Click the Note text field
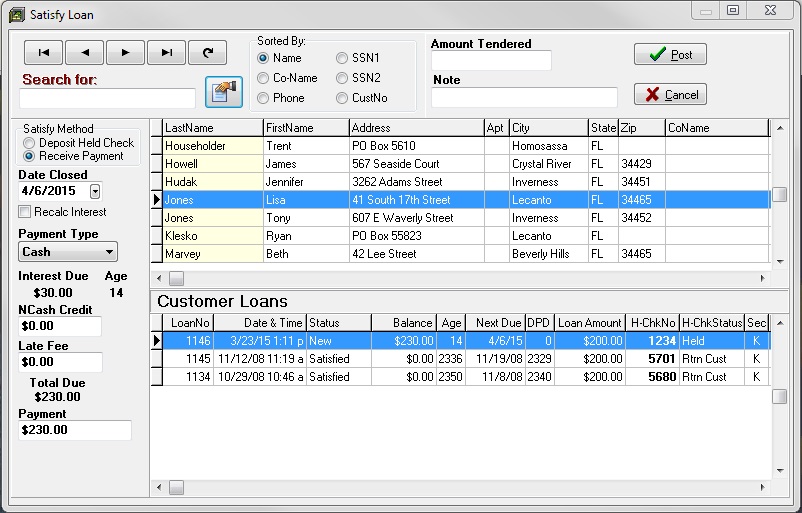 pyautogui.click(x=524, y=97)
